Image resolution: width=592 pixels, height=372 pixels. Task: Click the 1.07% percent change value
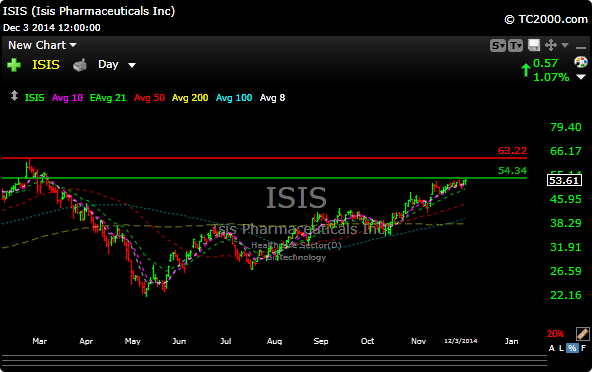pos(551,77)
